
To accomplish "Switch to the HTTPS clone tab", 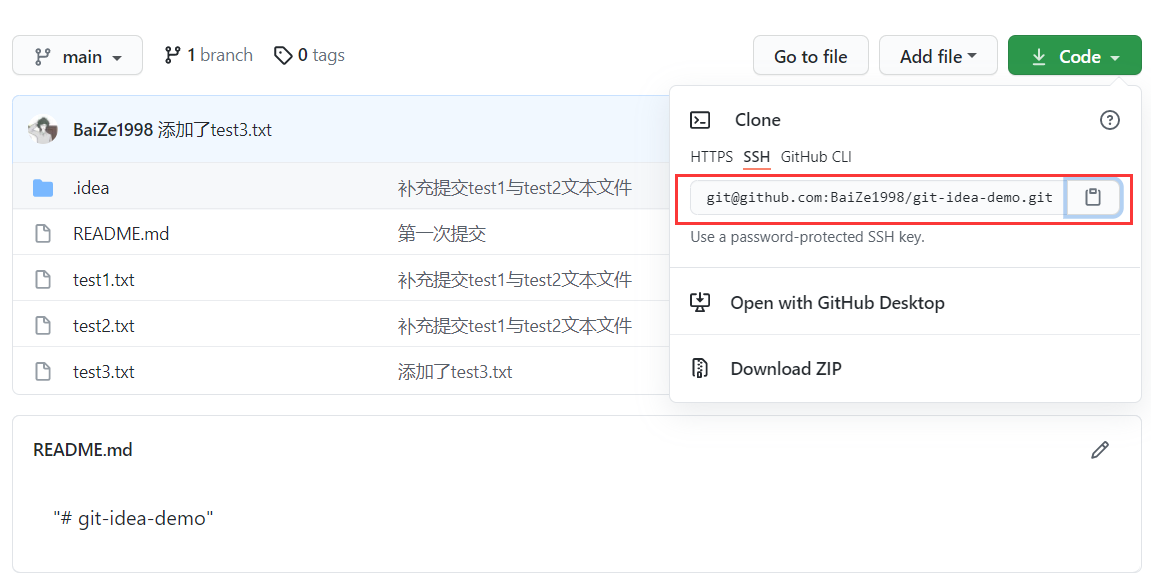I will (x=711, y=157).
